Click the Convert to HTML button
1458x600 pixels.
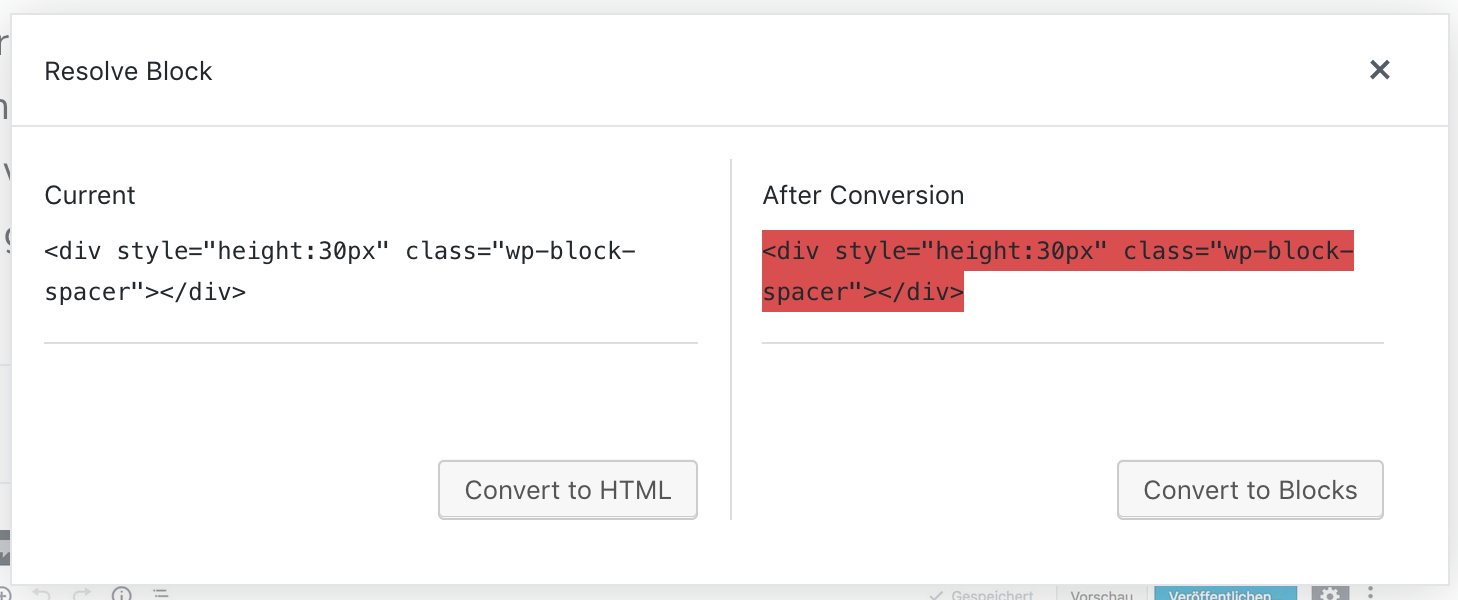pos(568,490)
